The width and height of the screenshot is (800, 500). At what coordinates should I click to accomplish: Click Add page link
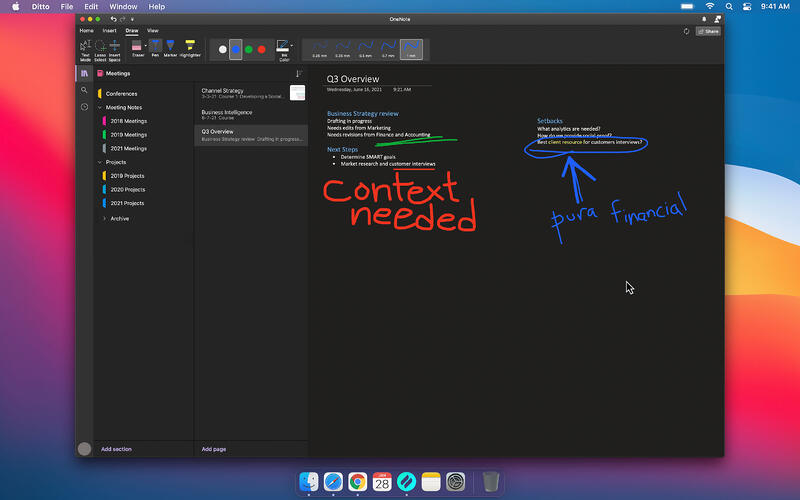[x=214, y=449]
